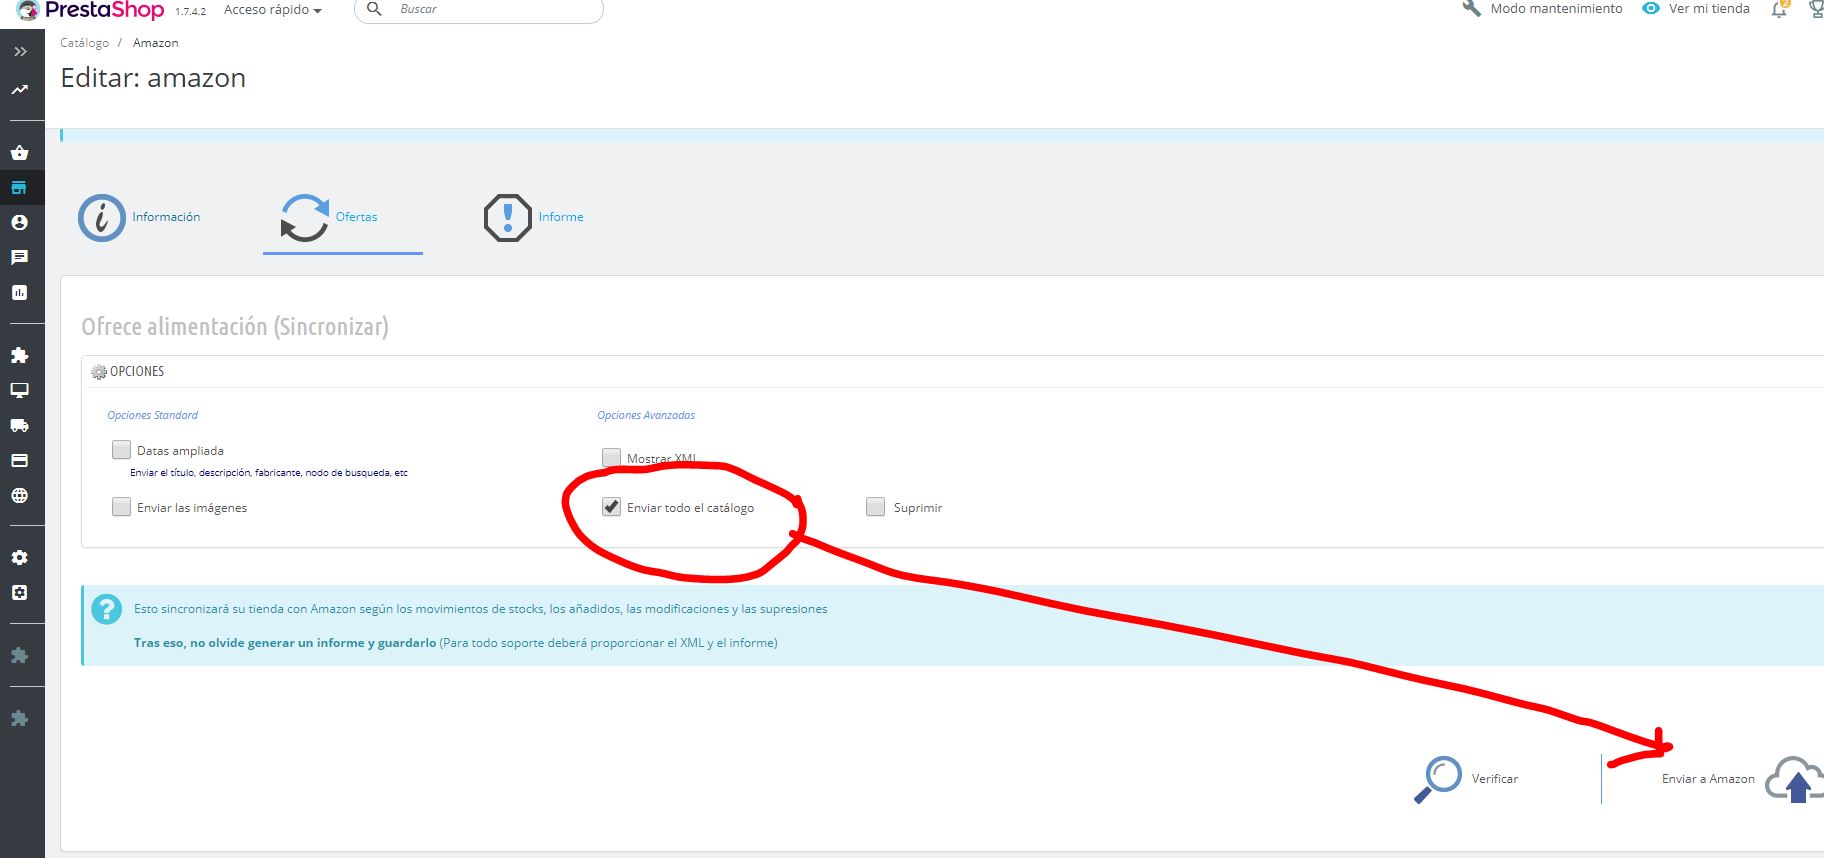Open Advanced Parameters via the boxed gear icon
Viewport: 1824px width, 858px height.
click(19, 592)
